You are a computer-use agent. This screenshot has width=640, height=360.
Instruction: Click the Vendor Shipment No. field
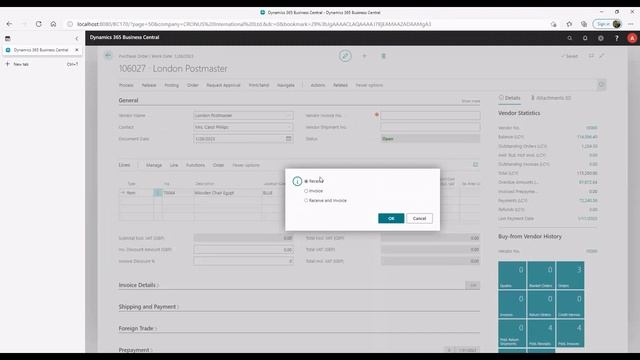point(430,127)
